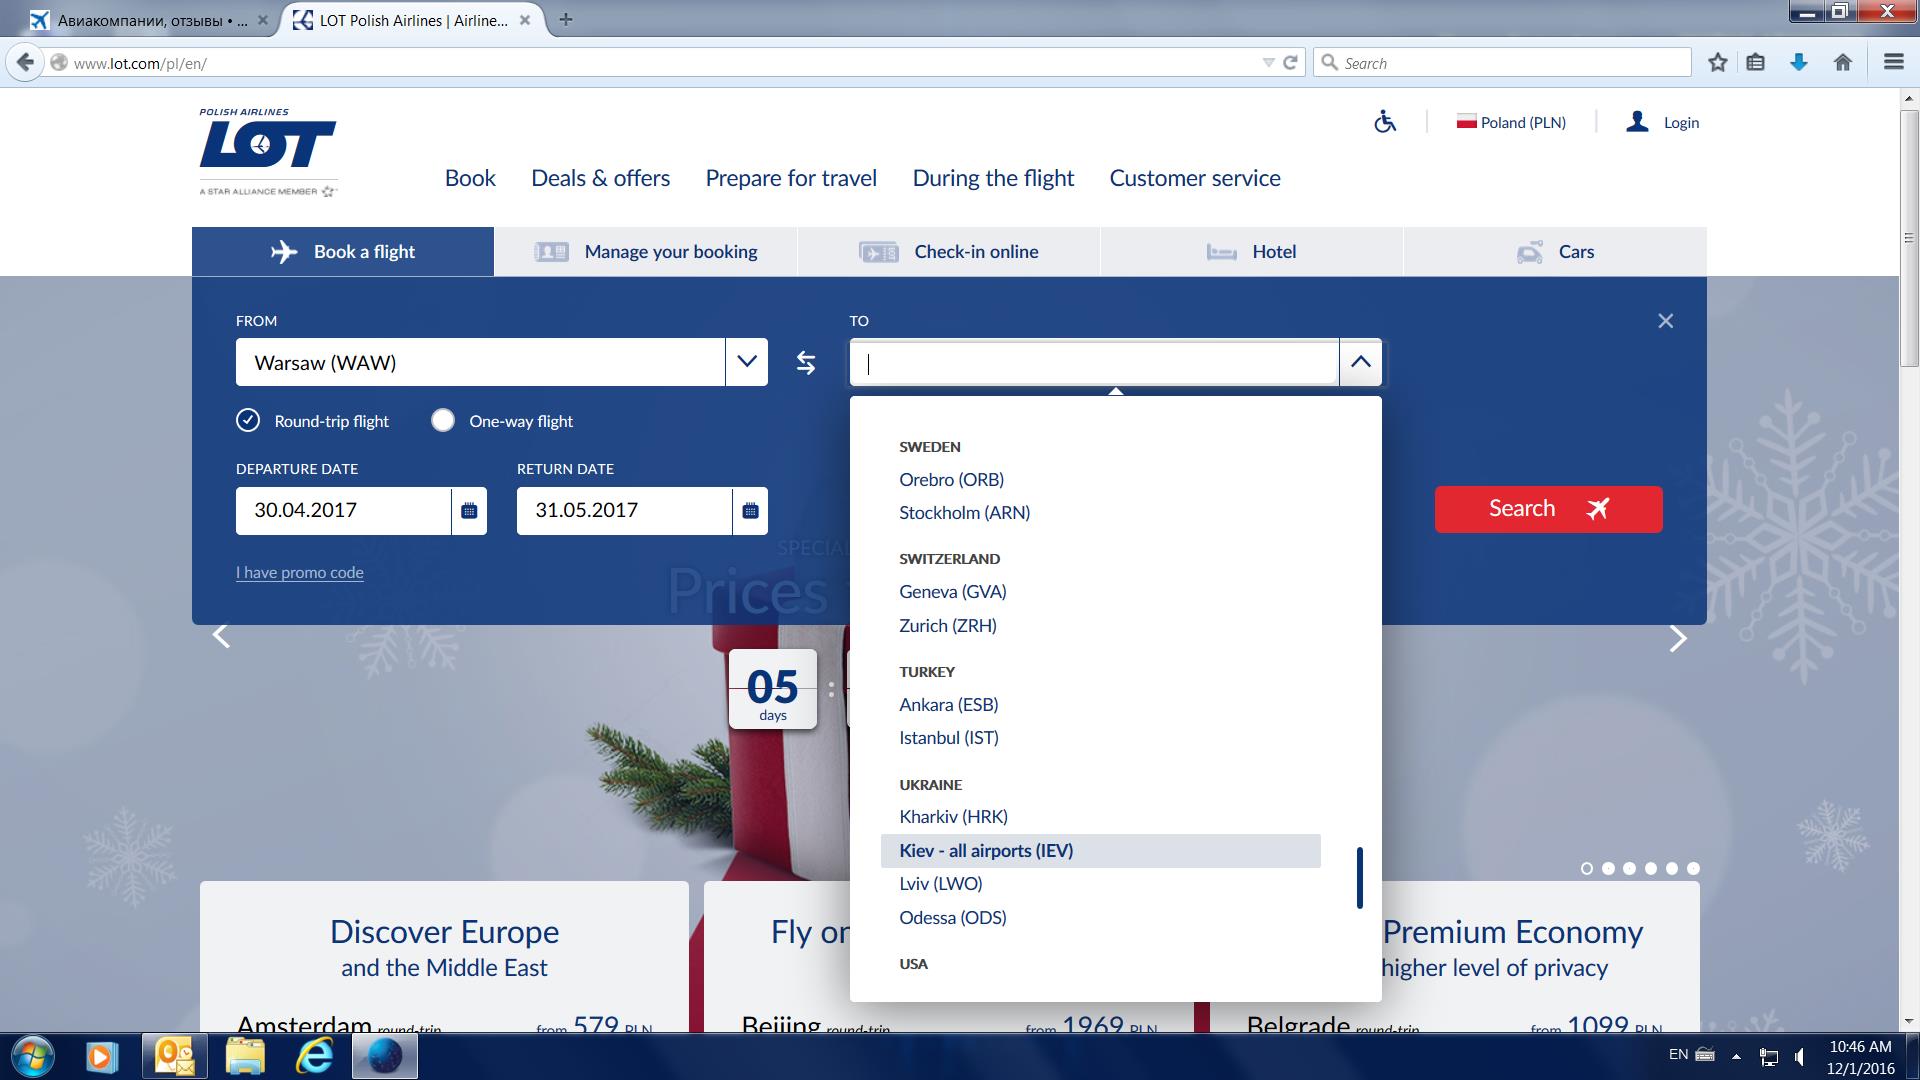The height and width of the screenshot is (1080, 1920).
Task: Select Round-trip flight option
Action: click(248, 421)
